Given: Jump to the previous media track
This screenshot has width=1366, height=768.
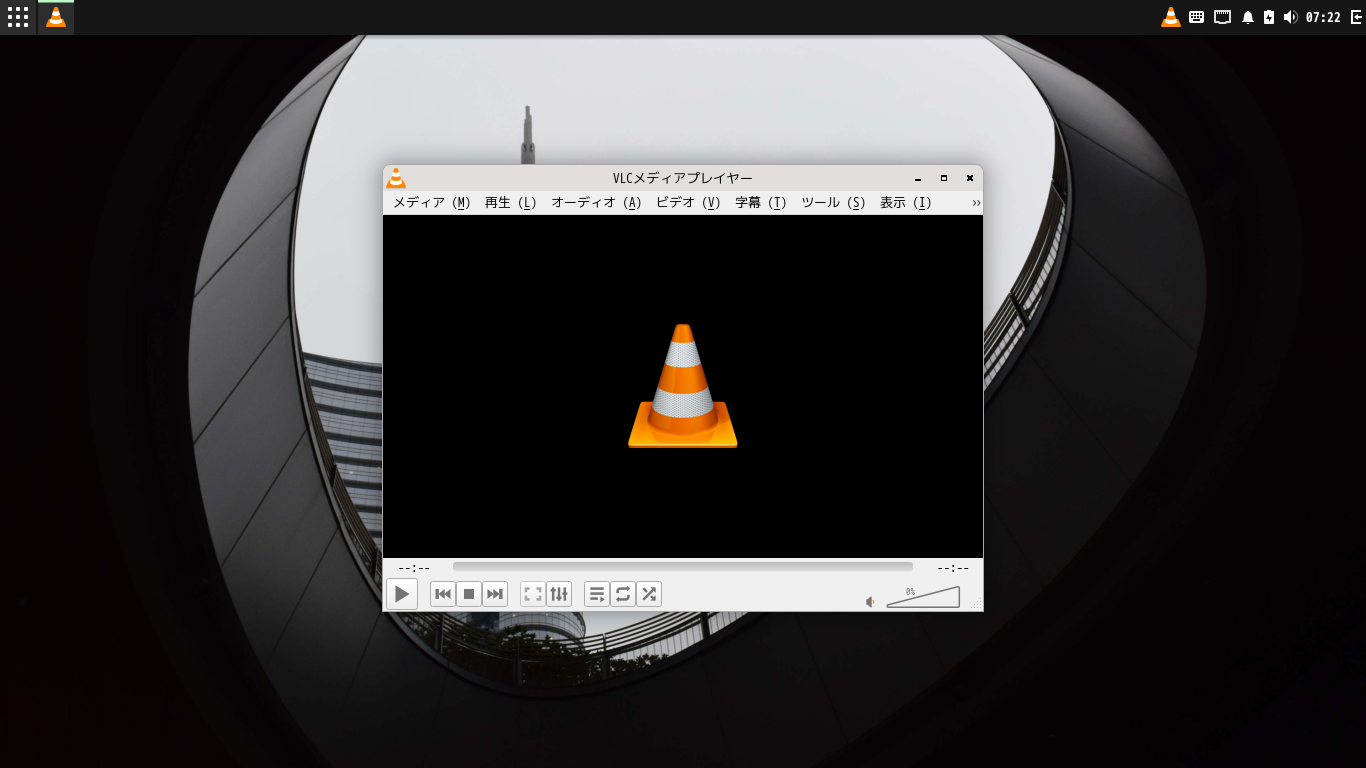Looking at the screenshot, I should click(x=443, y=594).
